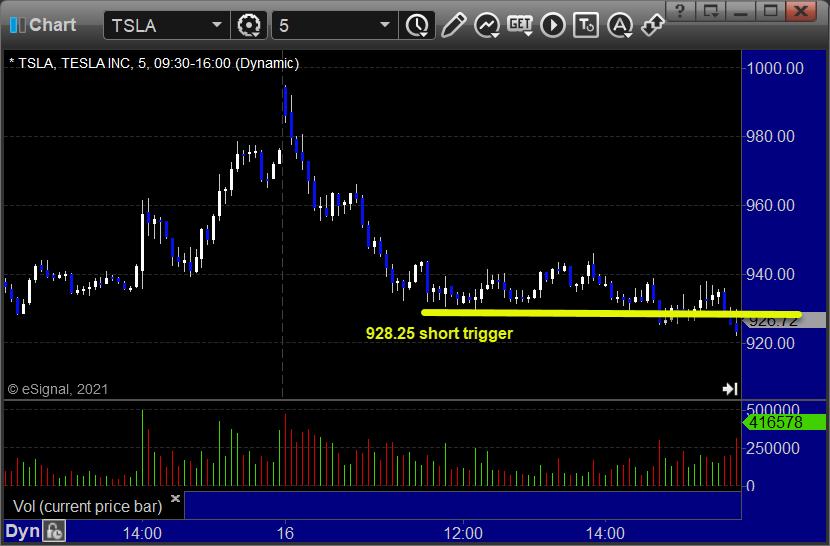Viewport: 830px width, 546px height.
Task: Click the window link arrows icon
Action: (653, 24)
